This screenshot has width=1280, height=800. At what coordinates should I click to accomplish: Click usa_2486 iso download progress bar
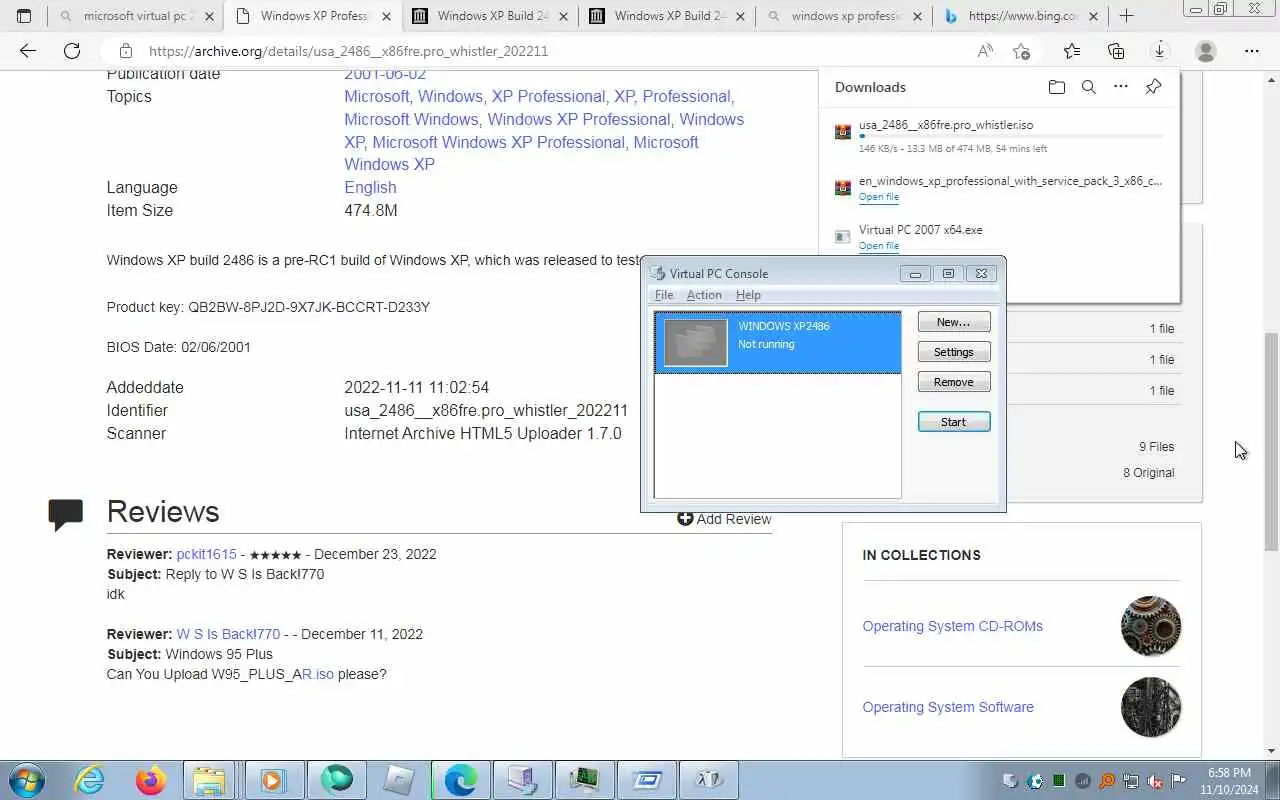click(1011, 135)
